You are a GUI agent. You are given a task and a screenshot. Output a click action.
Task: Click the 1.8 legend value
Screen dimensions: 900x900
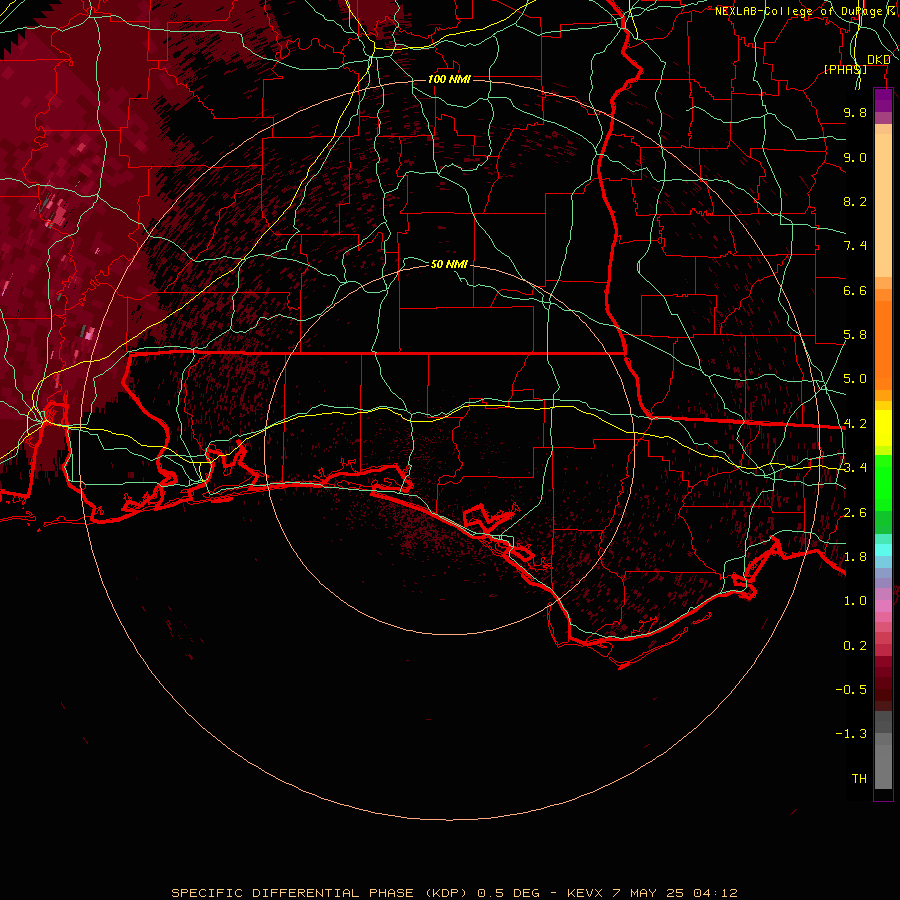[855, 557]
